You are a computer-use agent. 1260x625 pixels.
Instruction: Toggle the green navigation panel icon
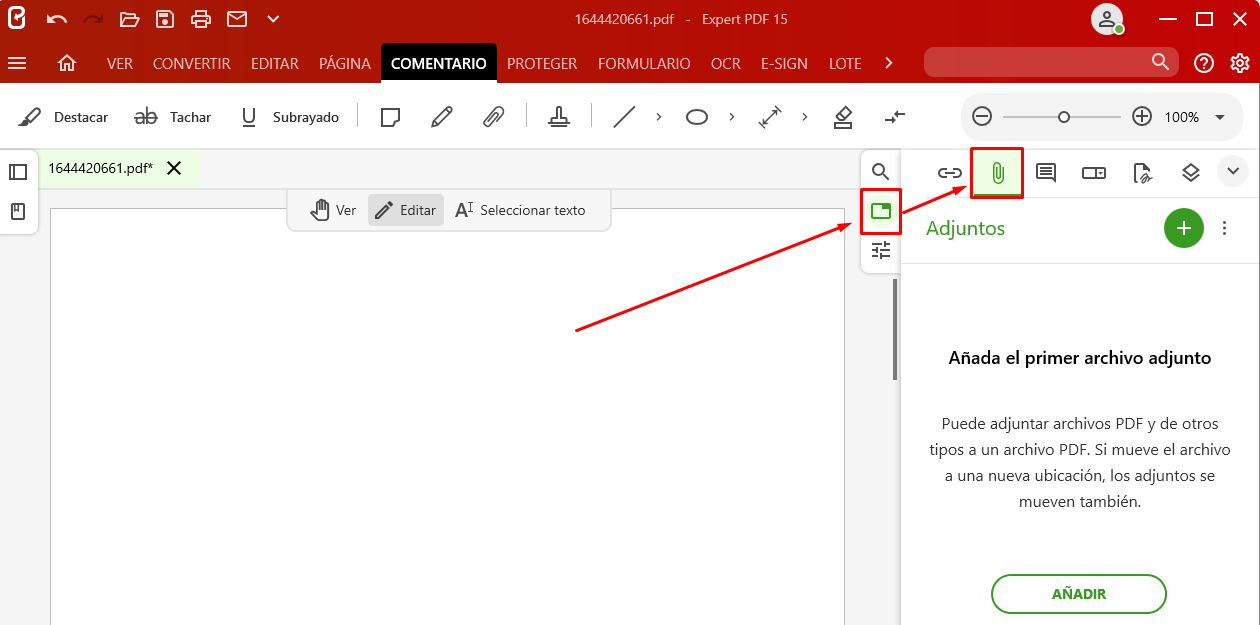[x=881, y=211]
